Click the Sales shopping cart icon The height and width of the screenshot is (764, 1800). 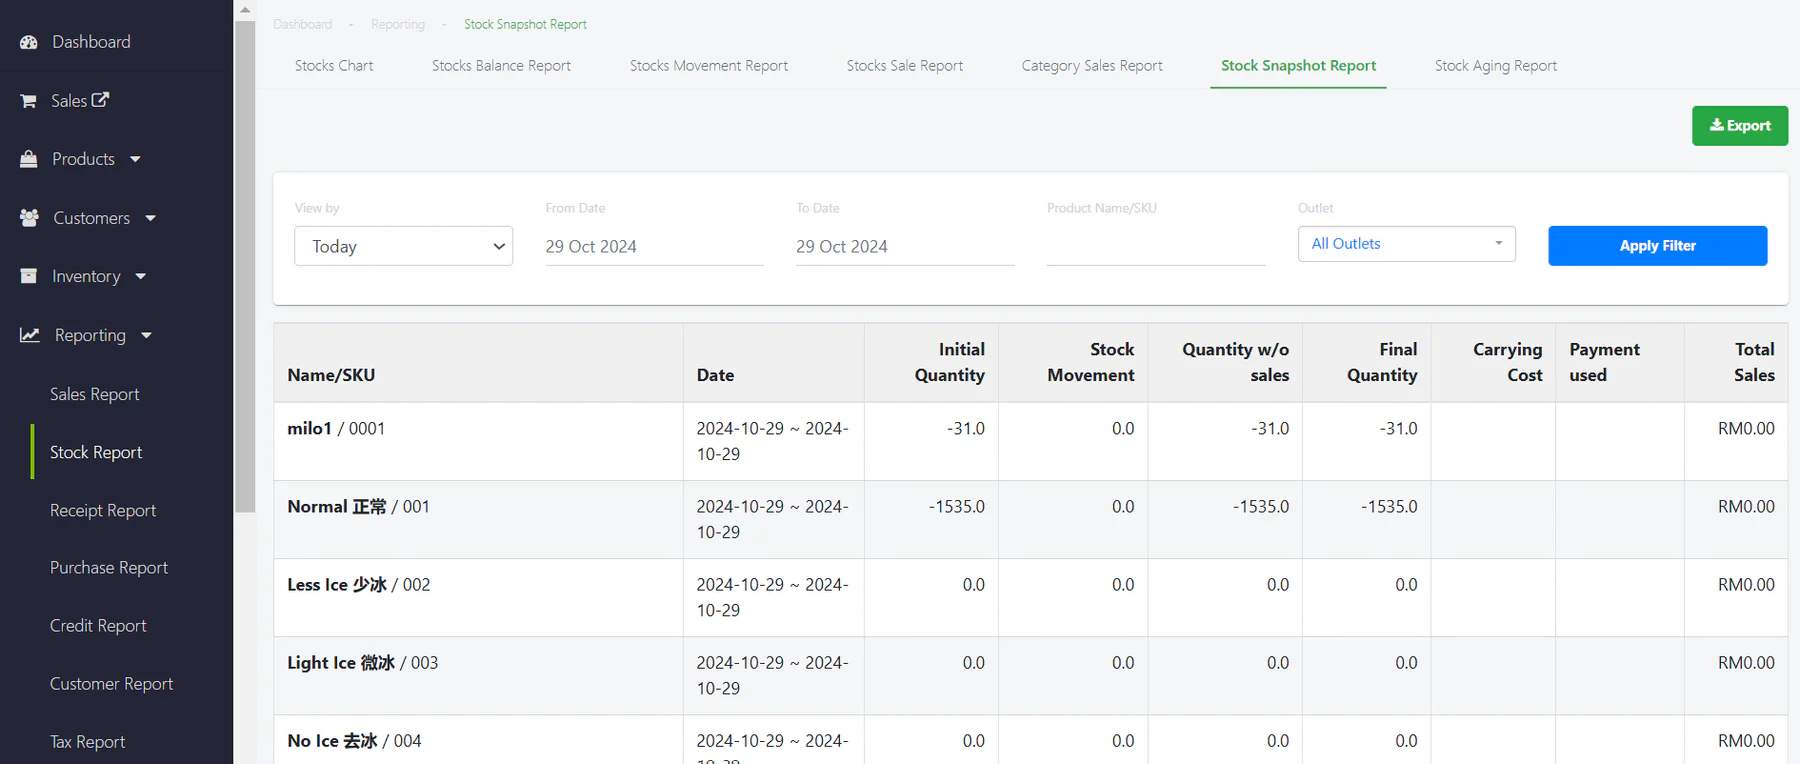click(x=29, y=101)
